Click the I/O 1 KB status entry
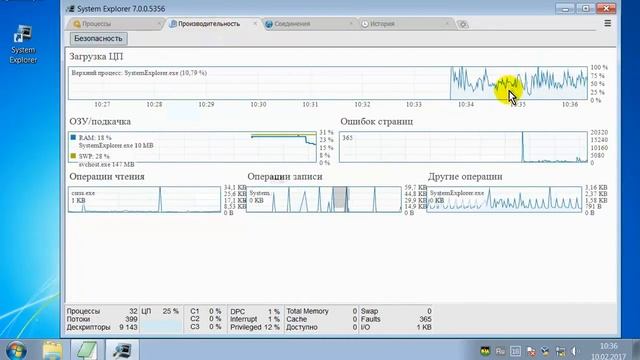 tap(396, 327)
